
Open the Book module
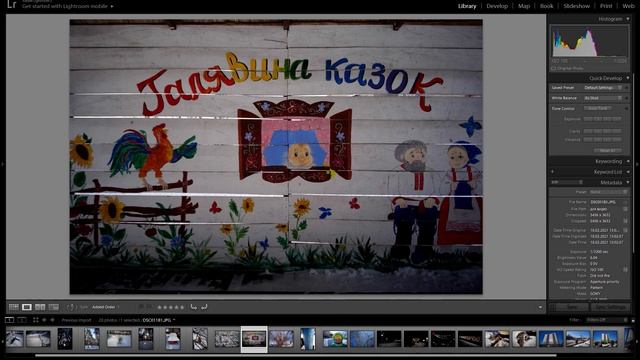pos(547,6)
